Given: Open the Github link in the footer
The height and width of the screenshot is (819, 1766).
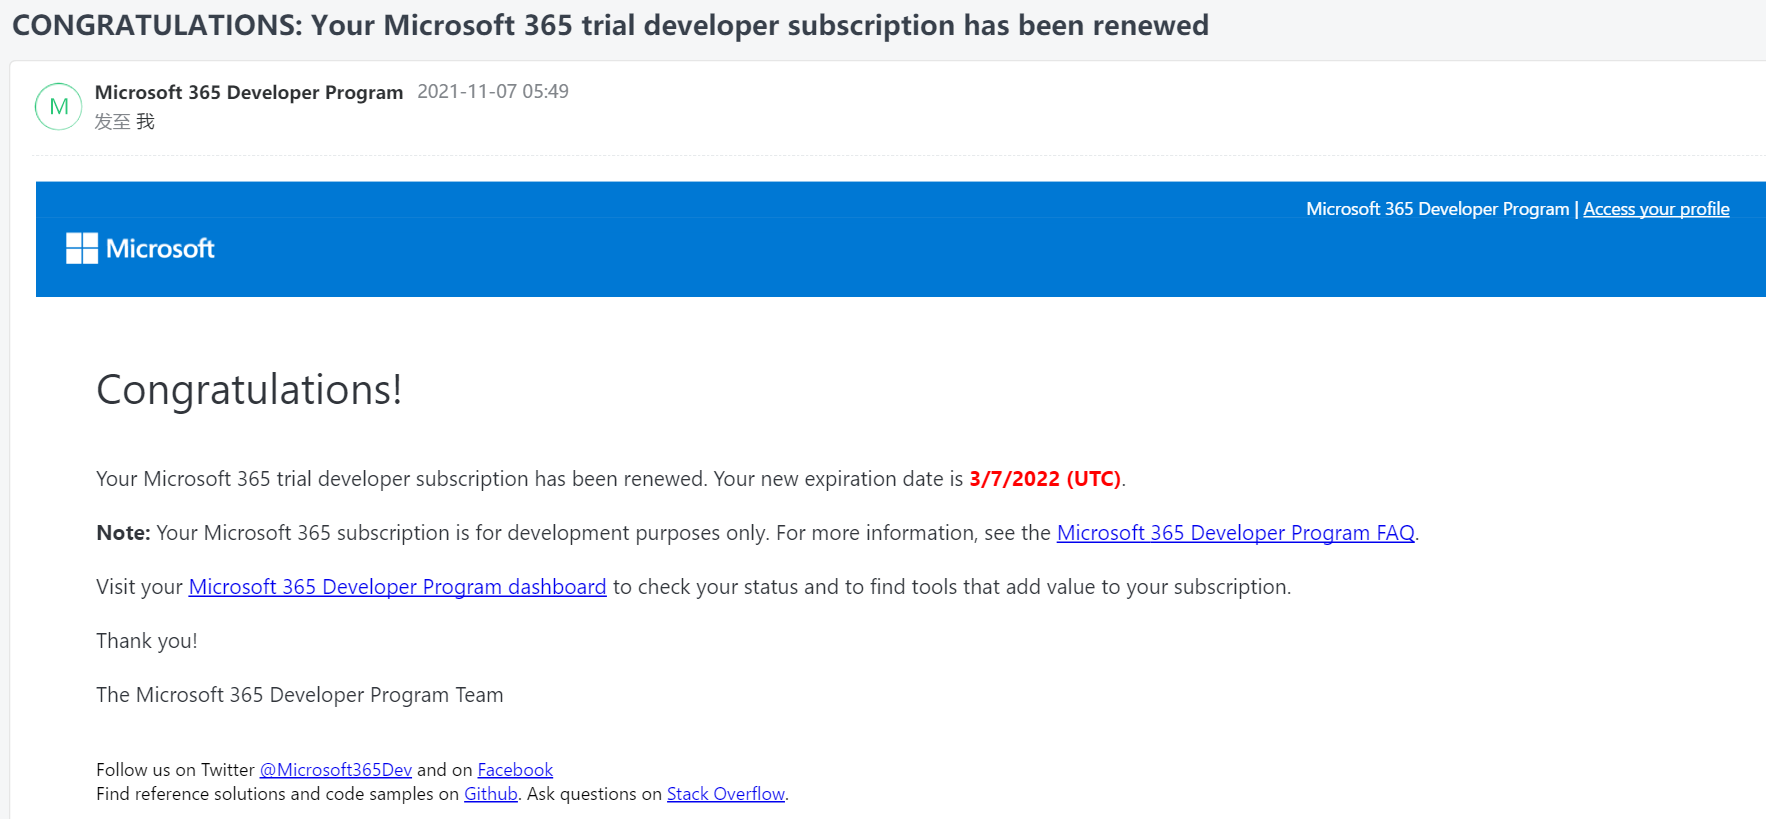Looking at the screenshot, I should [491, 794].
